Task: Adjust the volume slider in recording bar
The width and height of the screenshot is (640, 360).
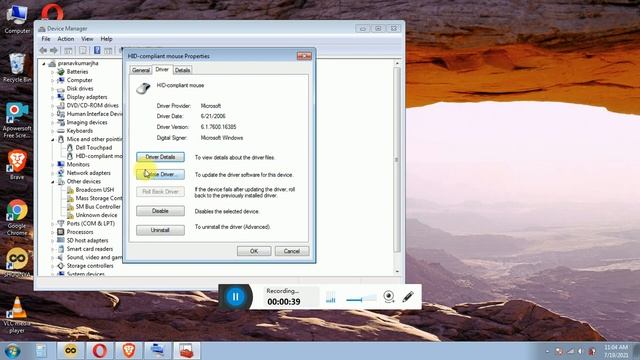Action: pyautogui.click(x=362, y=299)
